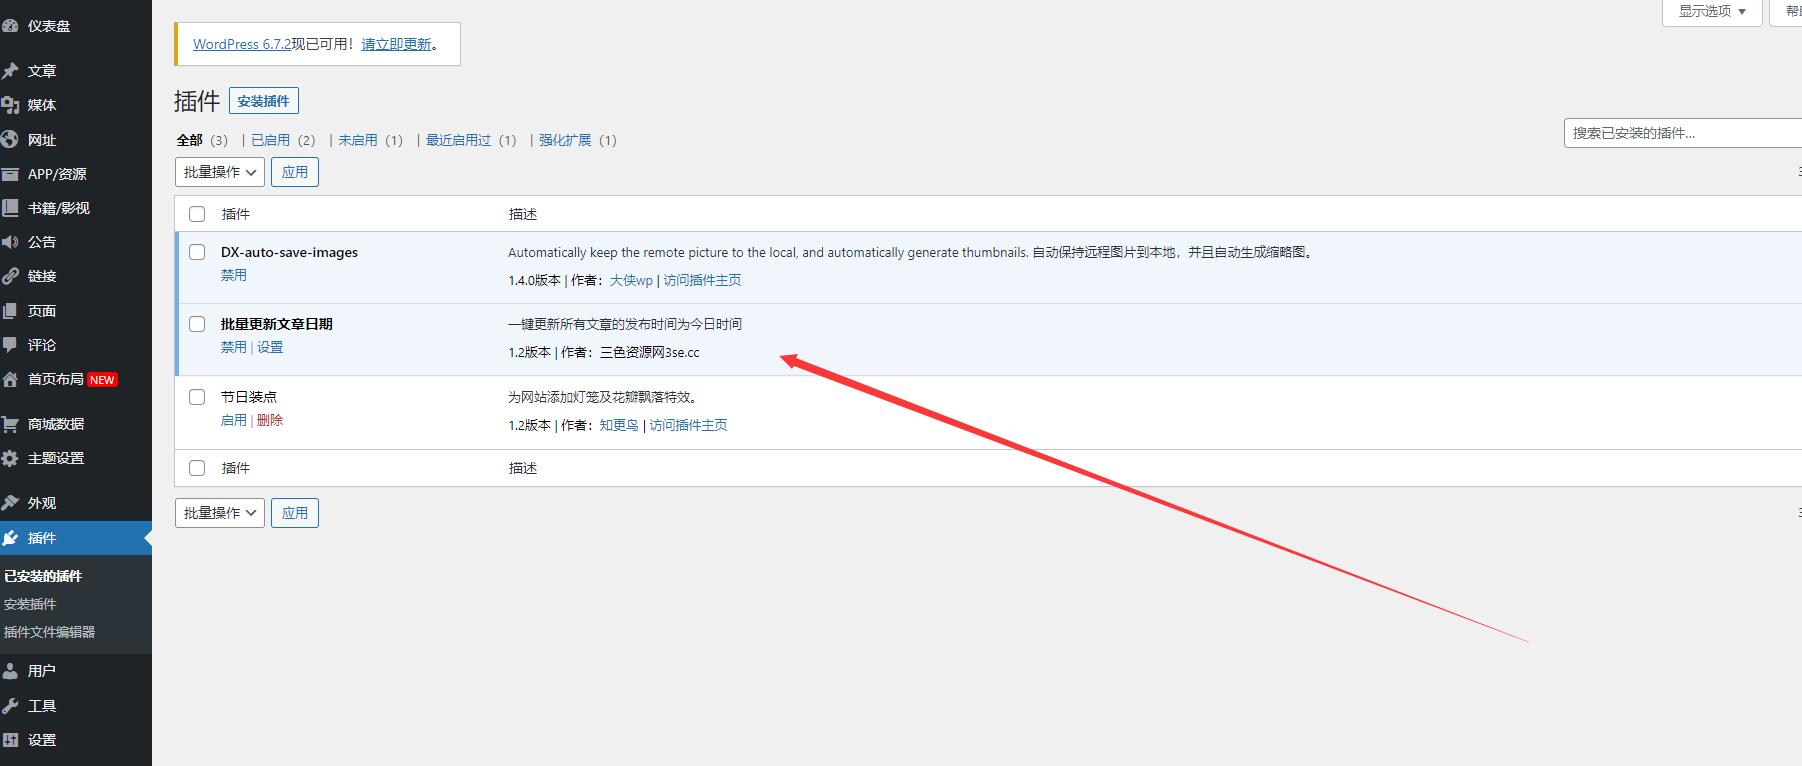Click the wrench icon for 工具
This screenshot has height=766, width=1802.
click(10, 706)
